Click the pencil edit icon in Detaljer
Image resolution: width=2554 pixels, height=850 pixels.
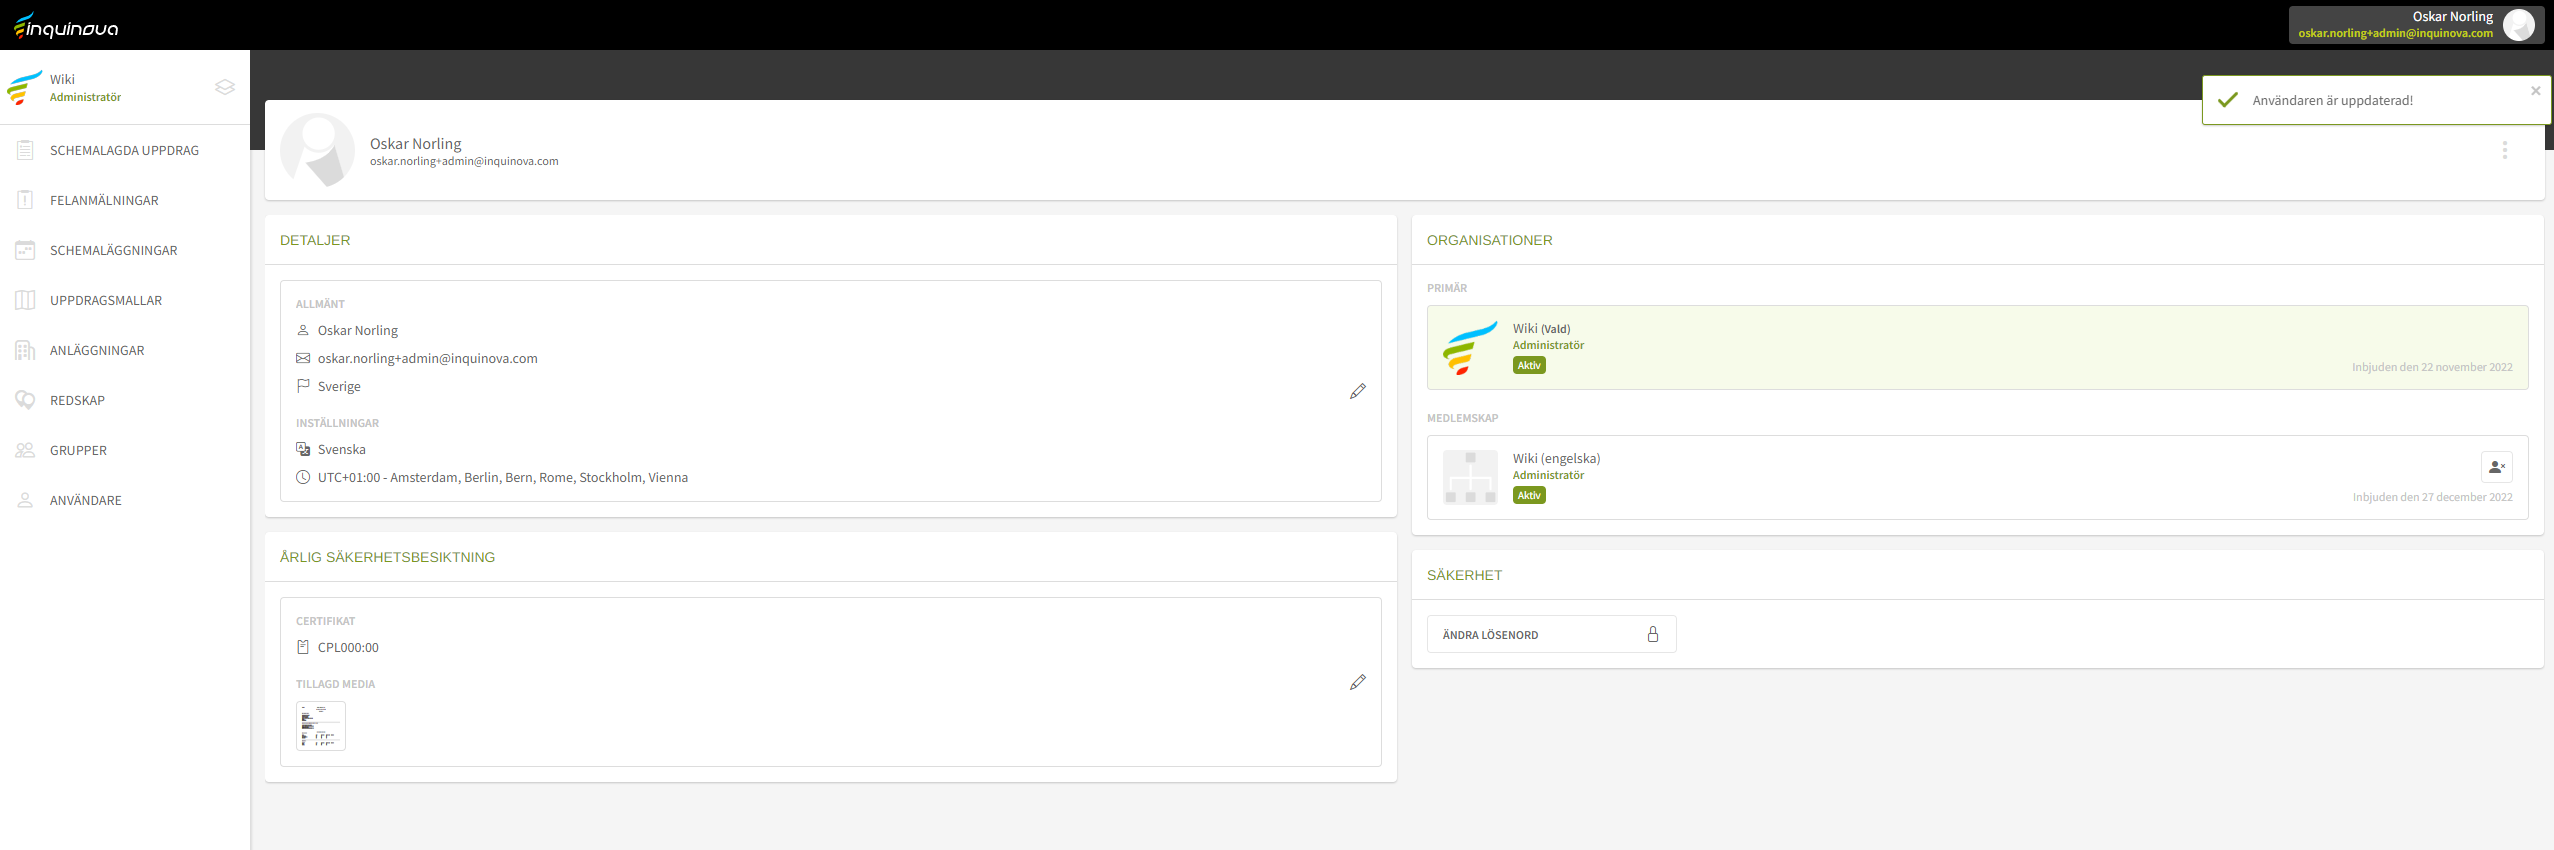[1357, 391]
